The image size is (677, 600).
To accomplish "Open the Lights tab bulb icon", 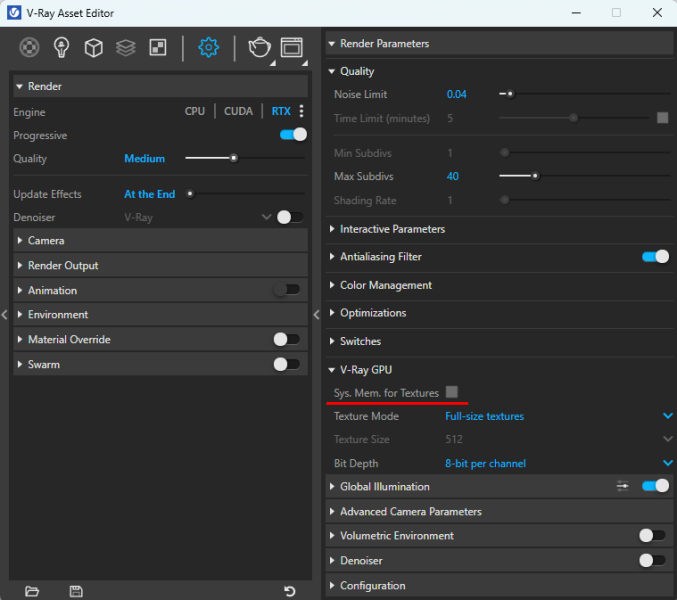I will pyautogui.click(x=61, y=47).
